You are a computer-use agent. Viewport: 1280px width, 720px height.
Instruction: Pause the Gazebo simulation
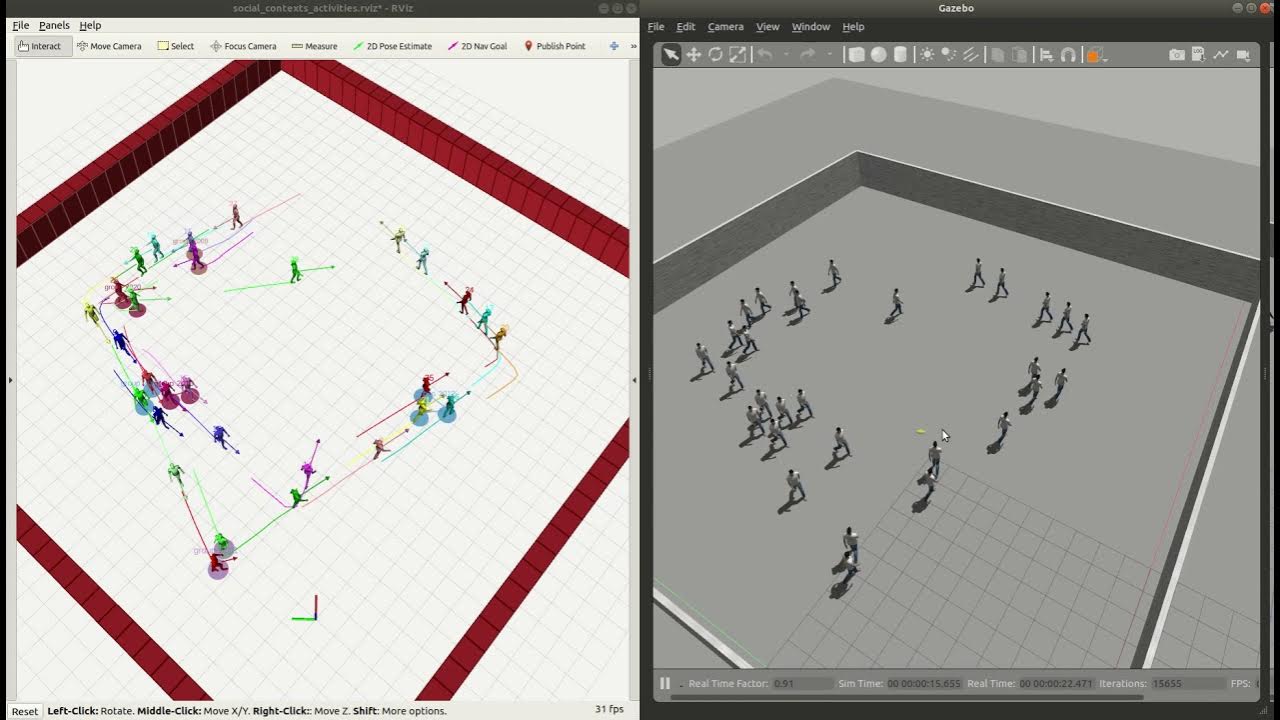(x=665, y=683)
